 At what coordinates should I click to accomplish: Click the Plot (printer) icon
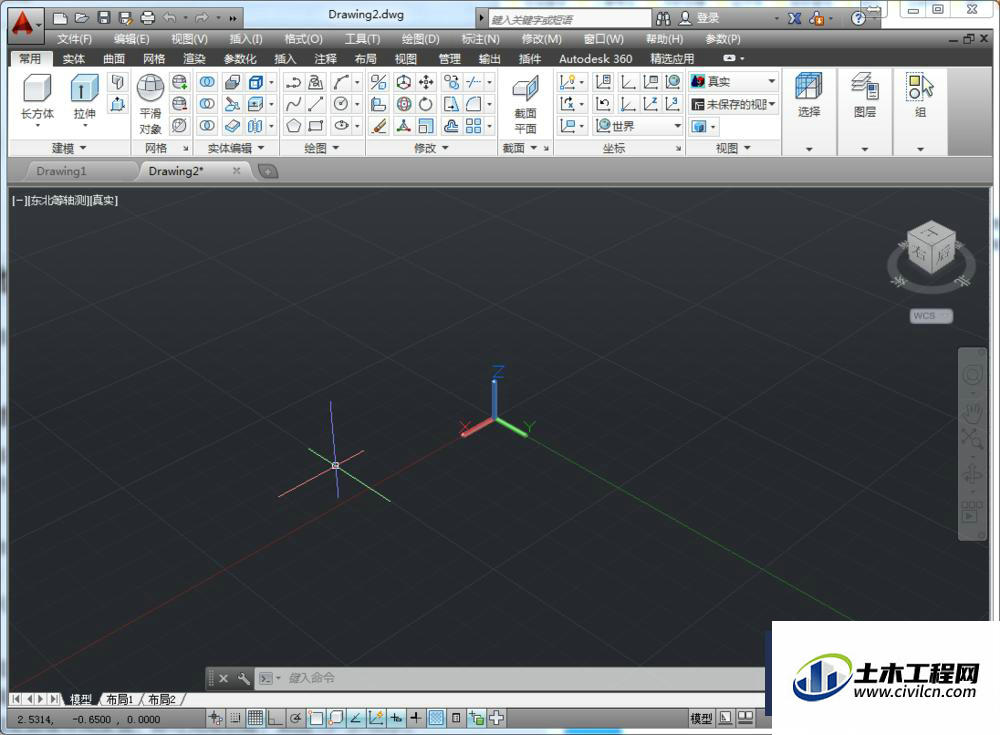point(147,18)
